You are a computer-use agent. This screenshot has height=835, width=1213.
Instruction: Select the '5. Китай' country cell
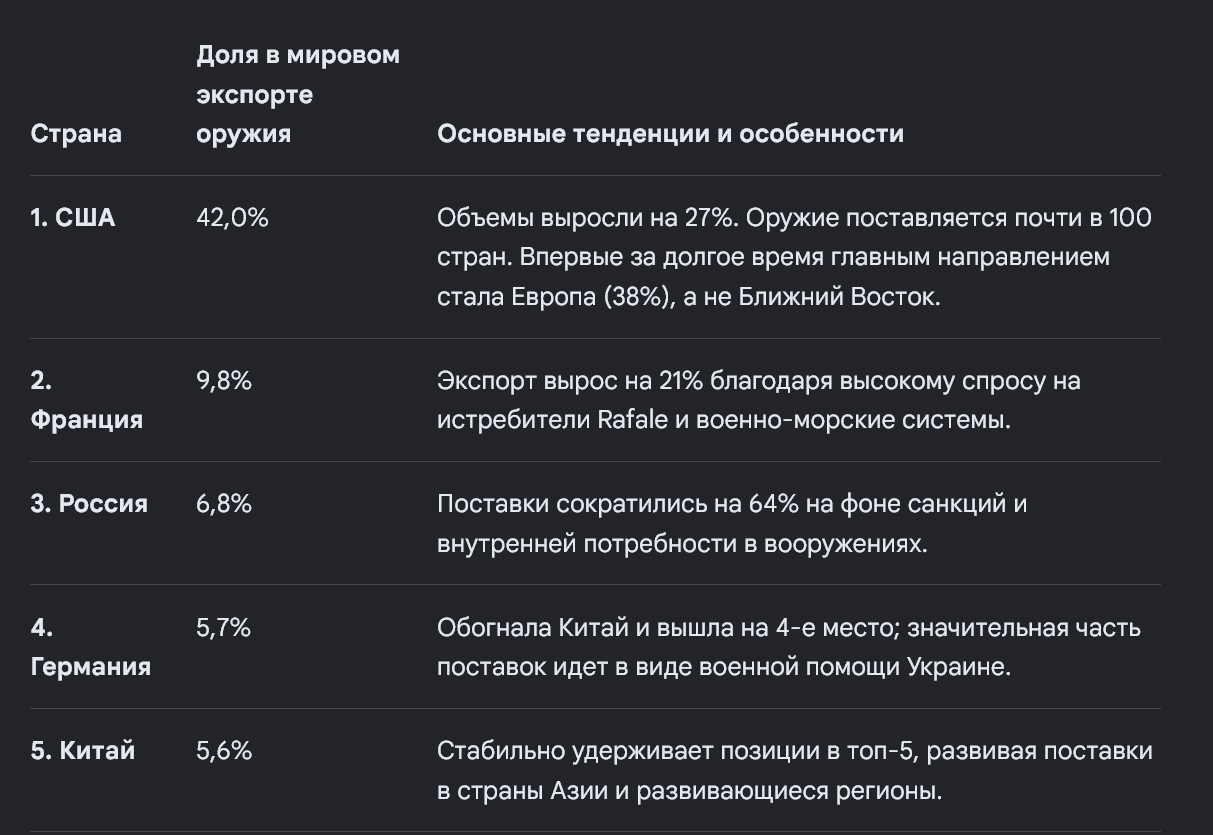tap(83, 751)
